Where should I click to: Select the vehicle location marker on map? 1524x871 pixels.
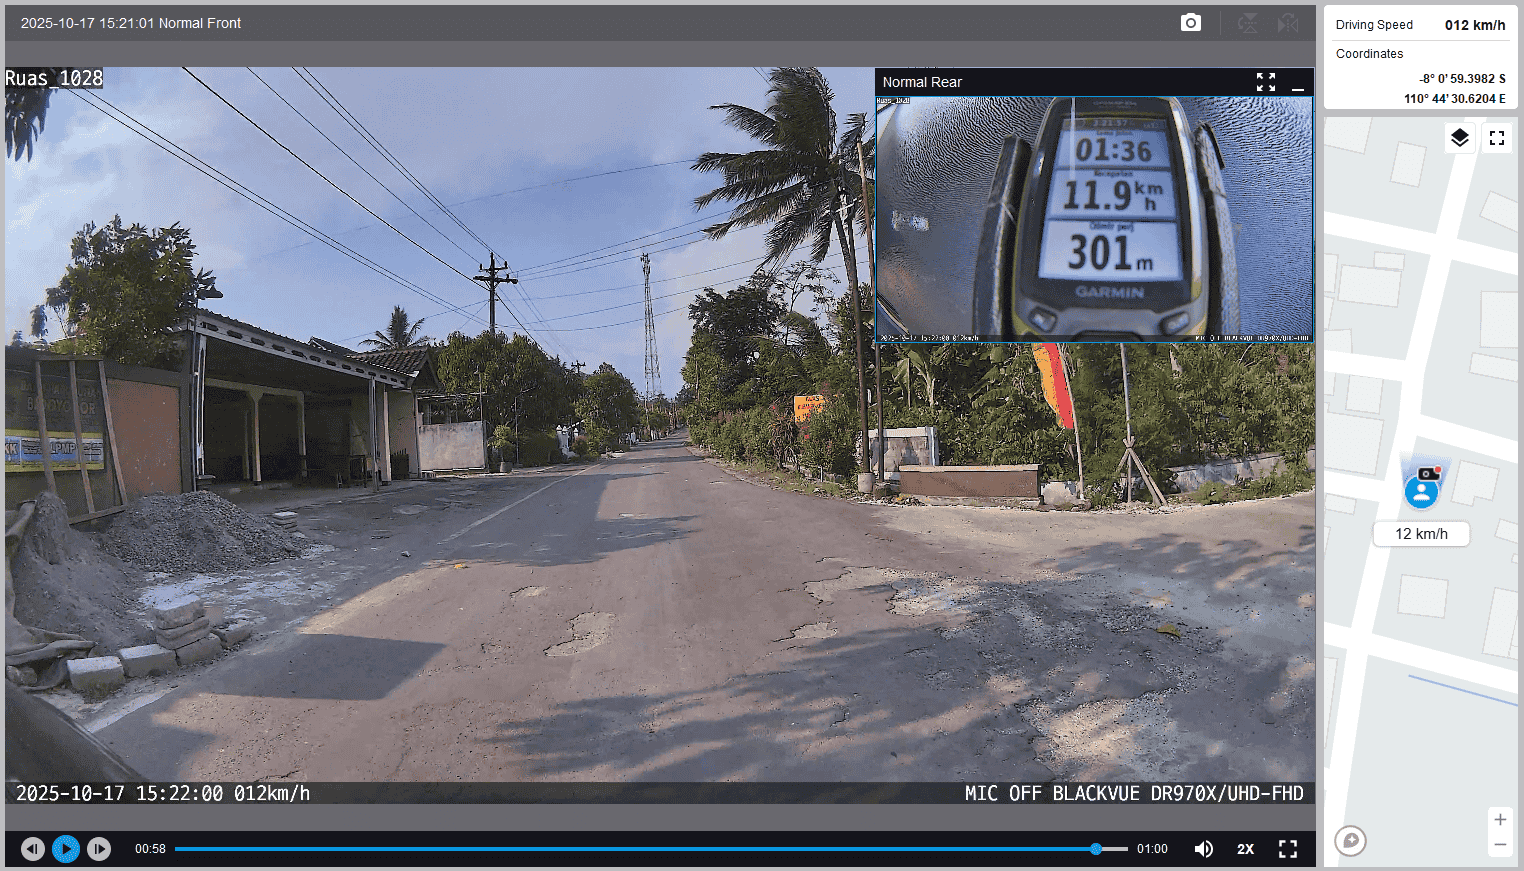pos(1422,489)
